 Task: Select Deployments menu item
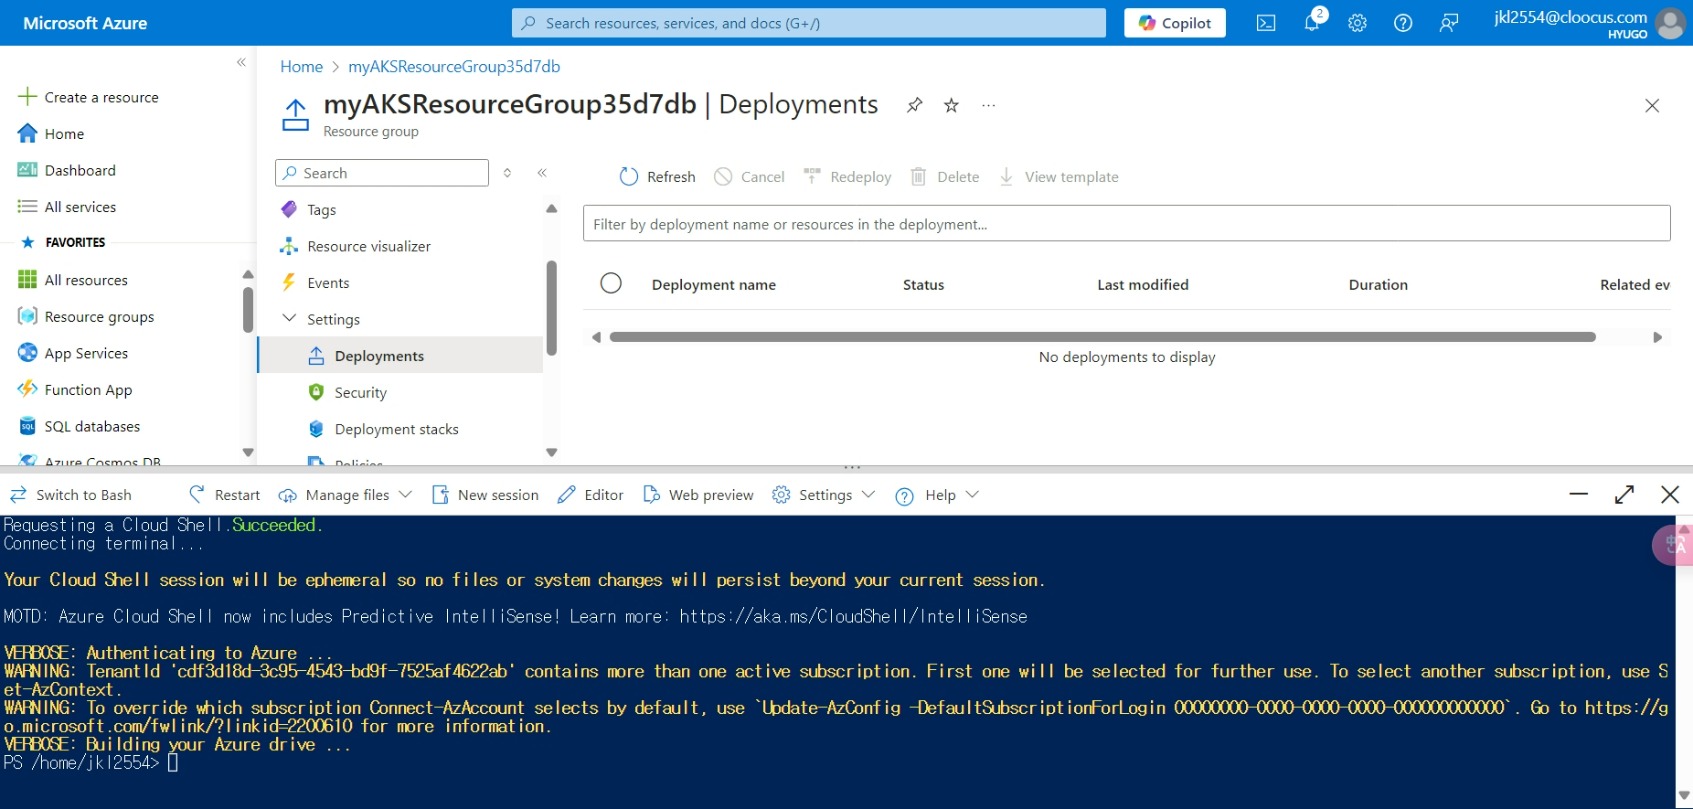point(400,356)
